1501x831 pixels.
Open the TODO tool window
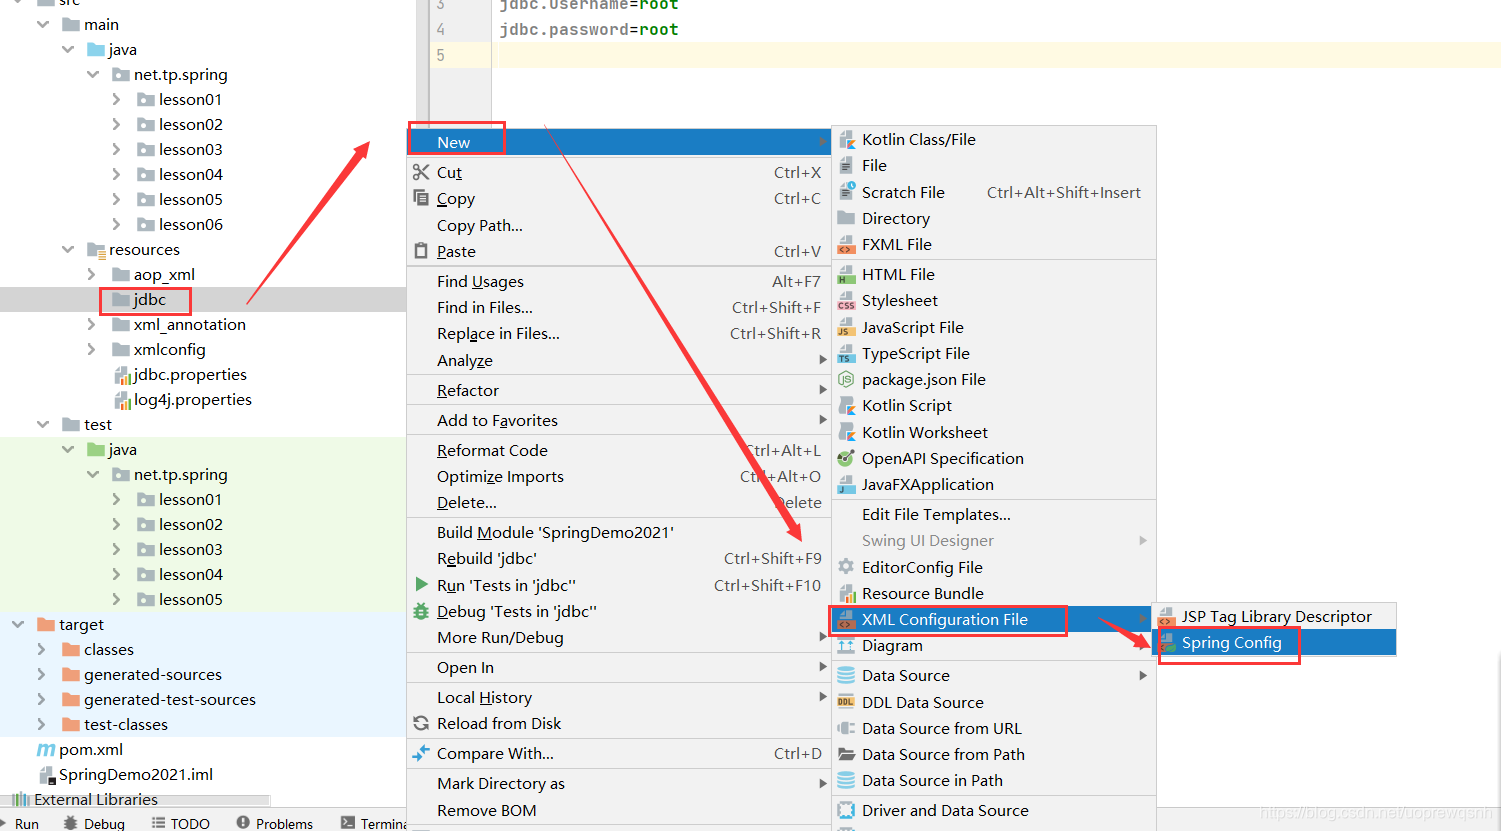tap(180, 823)
